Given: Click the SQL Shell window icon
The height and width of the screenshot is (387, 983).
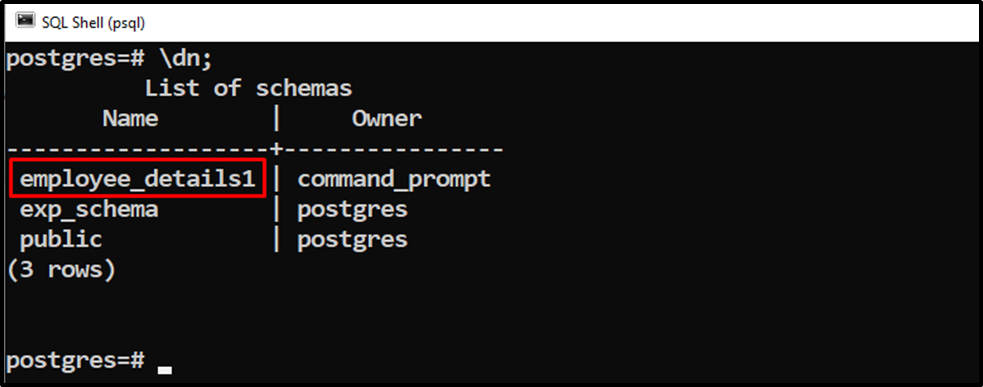Looking at the screenshot, I should [x=25, y=21].
